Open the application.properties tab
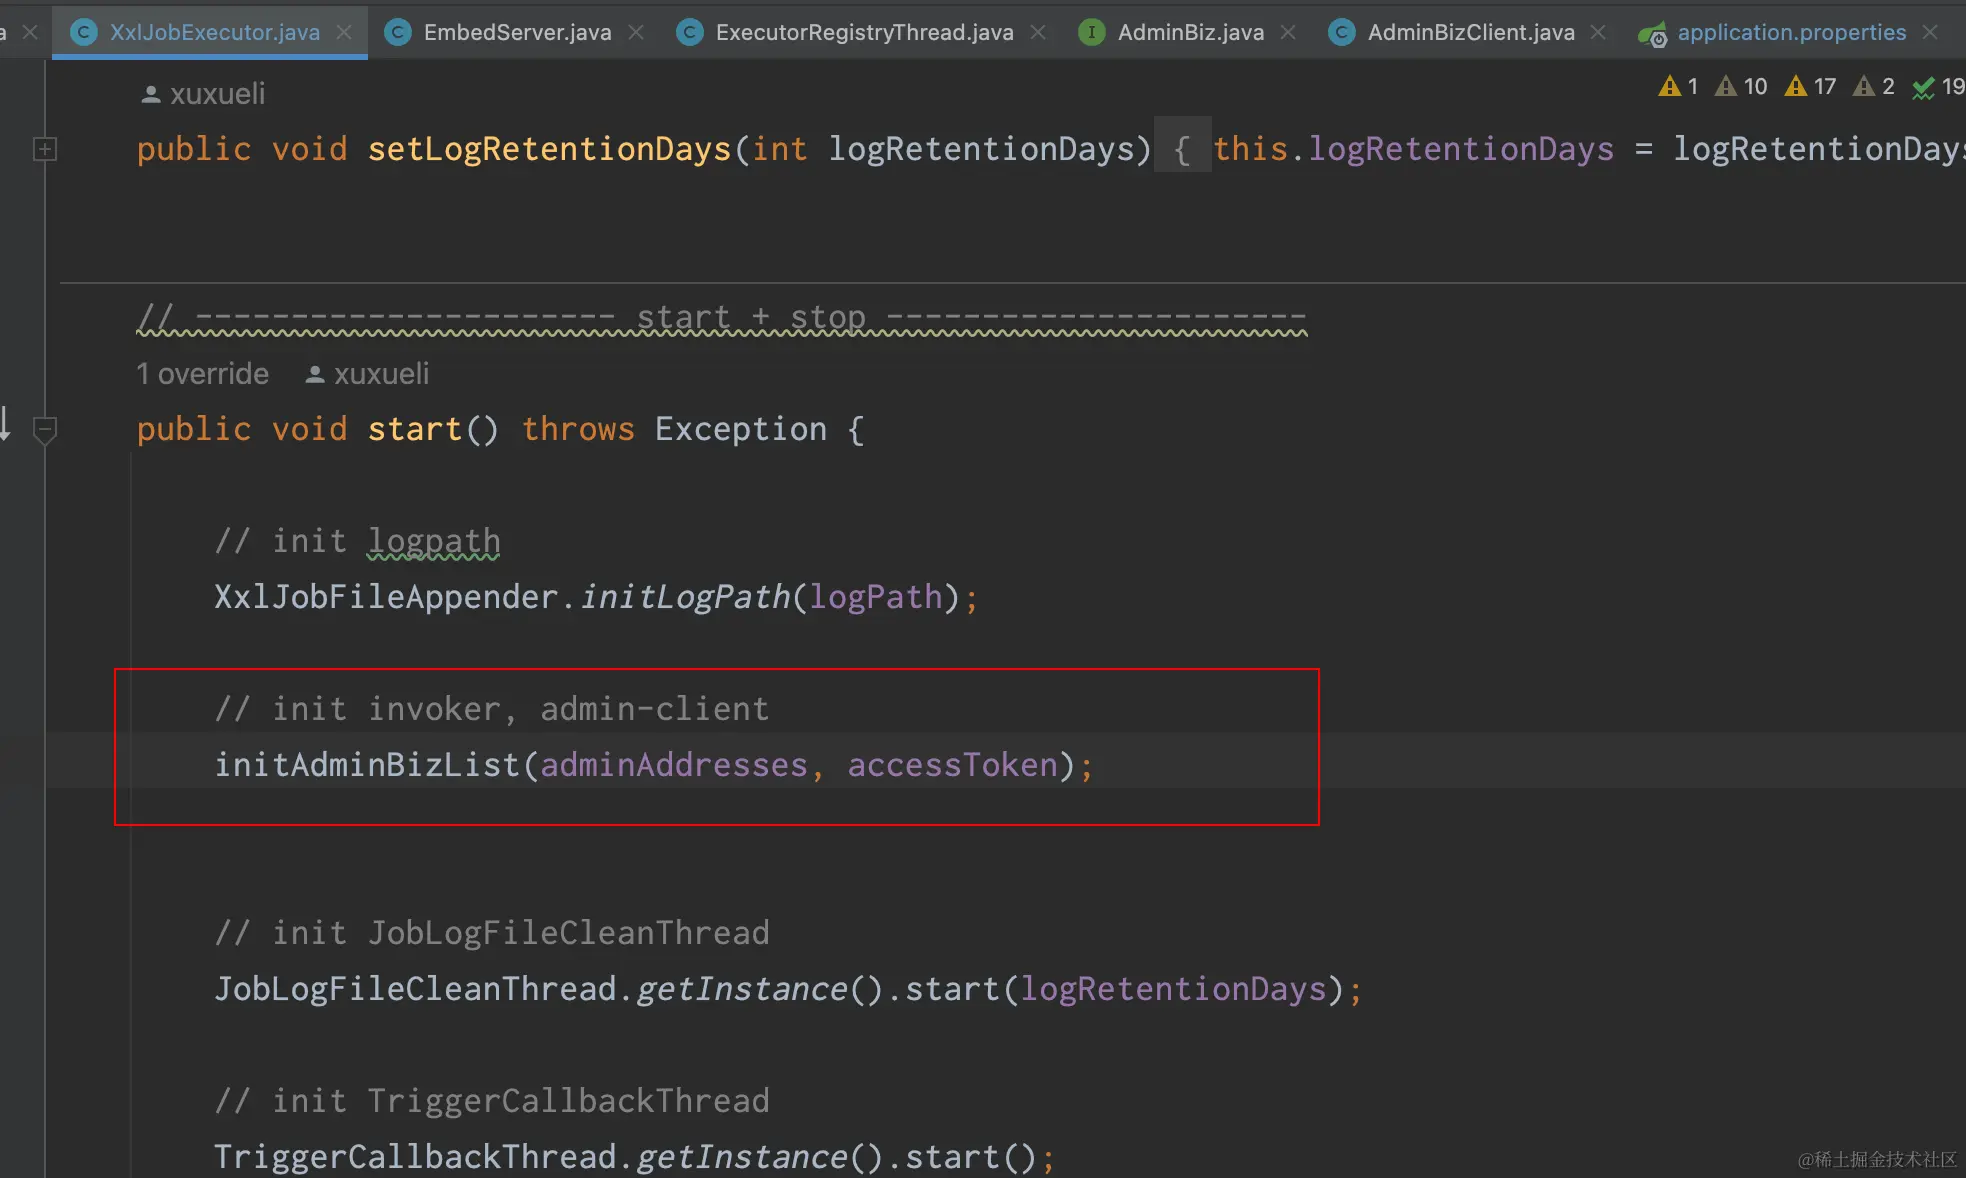This screenshot has height=1178, width=1966. [1790, 32]
